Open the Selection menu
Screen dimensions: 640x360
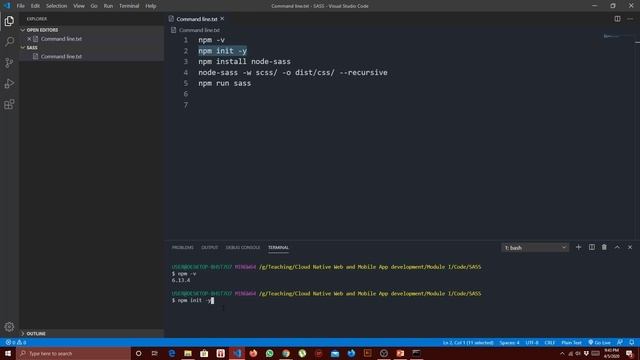point(56,6)
